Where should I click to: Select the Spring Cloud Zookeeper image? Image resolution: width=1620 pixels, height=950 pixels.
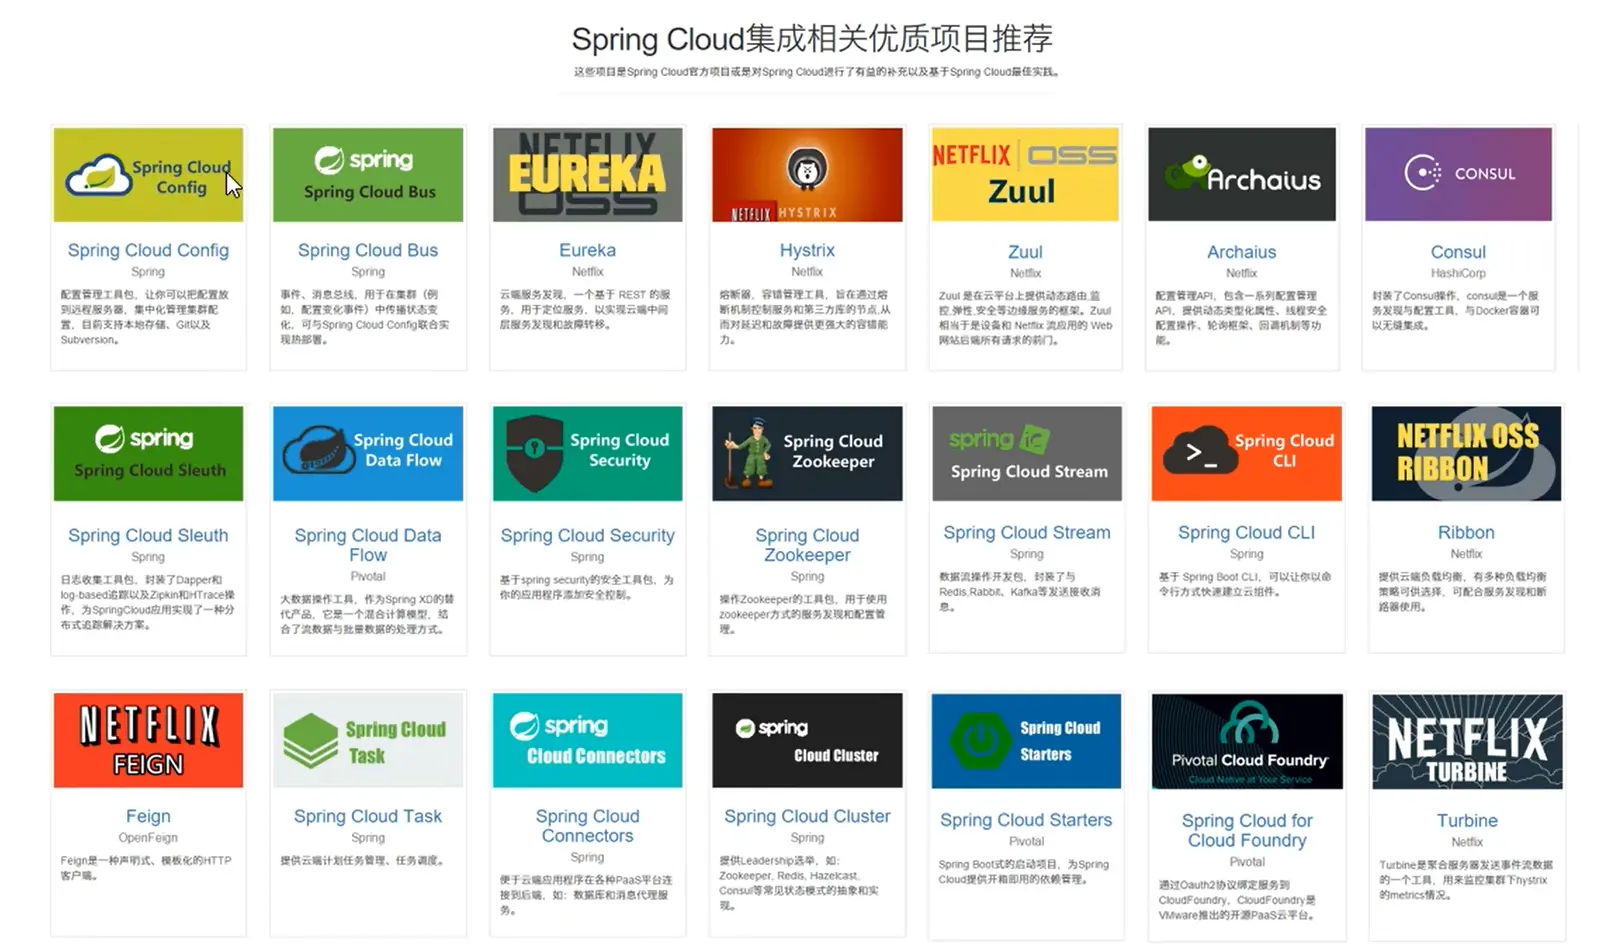click(807, 453)
